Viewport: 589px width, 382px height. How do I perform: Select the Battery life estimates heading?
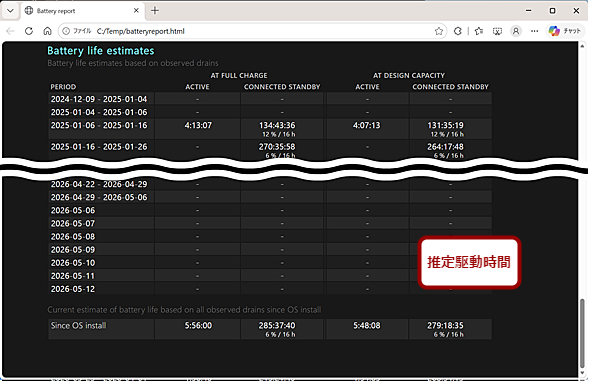101,51
